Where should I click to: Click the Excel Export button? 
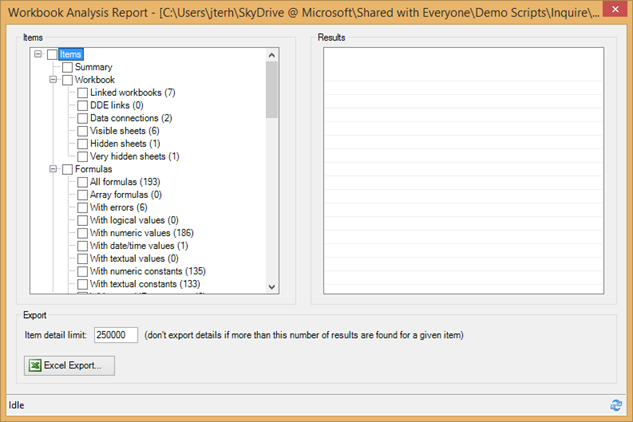coord(69,365)
